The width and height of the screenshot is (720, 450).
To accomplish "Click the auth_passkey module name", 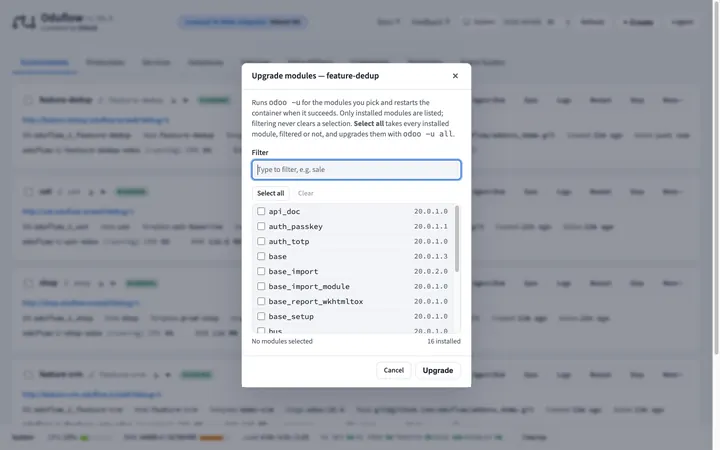I will (x=296, y=226).
